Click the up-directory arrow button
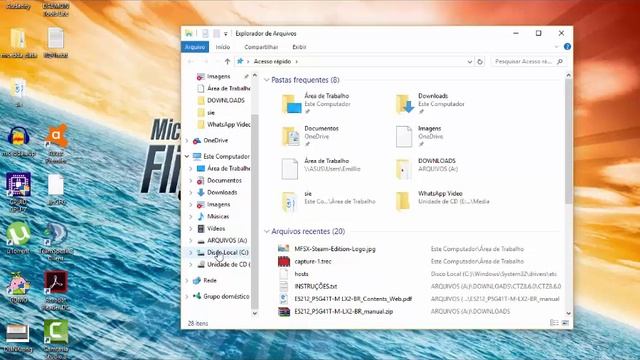This screenshot has height=360, width=640. (x=227, y=62)
